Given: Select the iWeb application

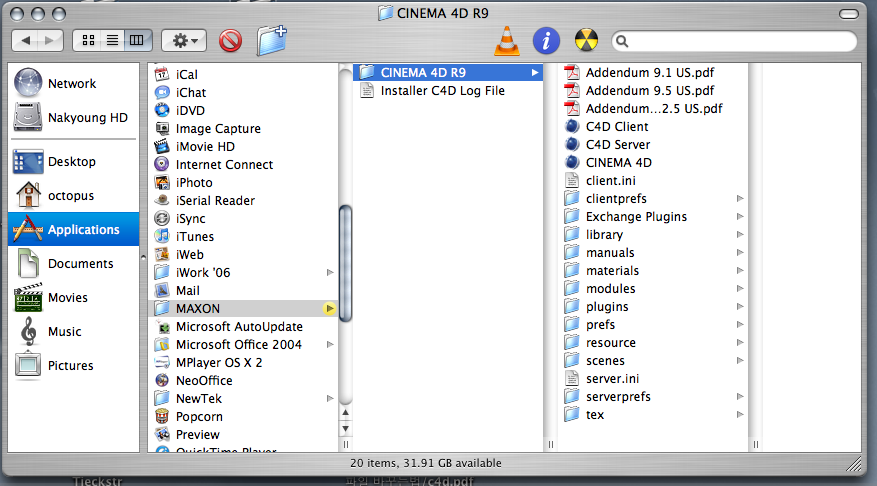Looking at the screenshot, I should coord(243,254).
